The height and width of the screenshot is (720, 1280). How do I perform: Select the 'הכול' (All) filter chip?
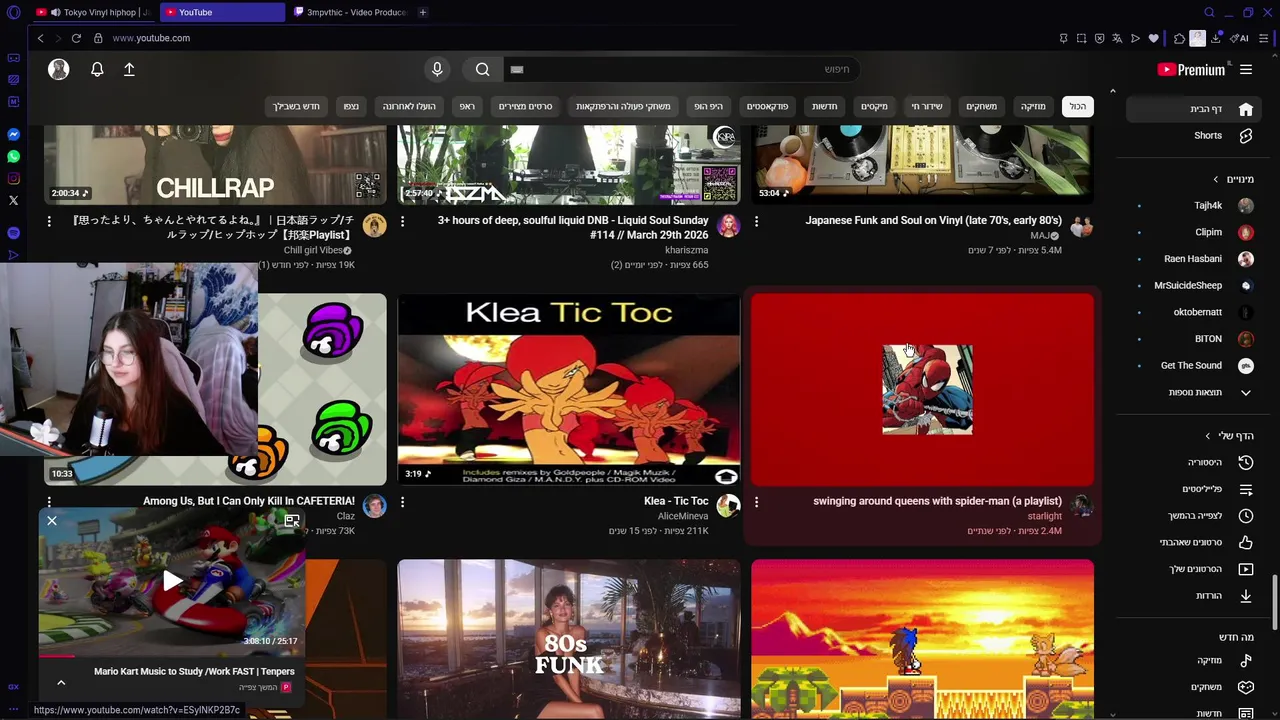(1077, 106)
